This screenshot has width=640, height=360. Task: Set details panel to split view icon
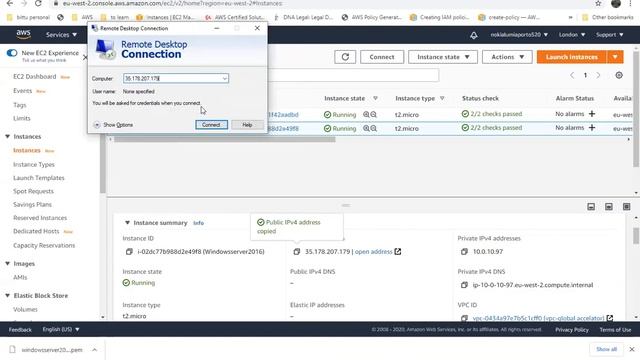pyautogui.click(x=609, y=207)
